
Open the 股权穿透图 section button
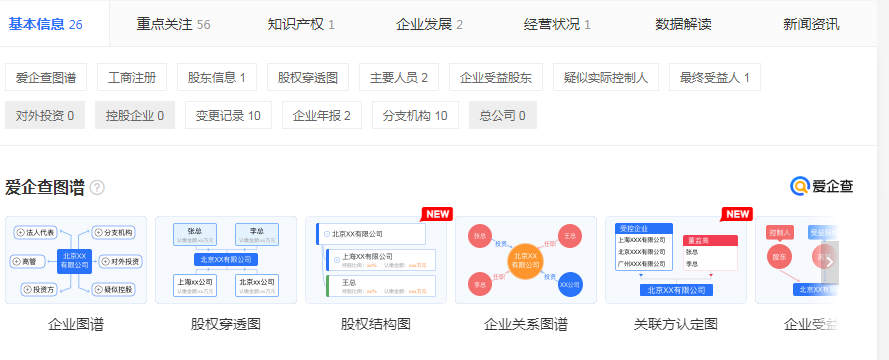(308, 78)
